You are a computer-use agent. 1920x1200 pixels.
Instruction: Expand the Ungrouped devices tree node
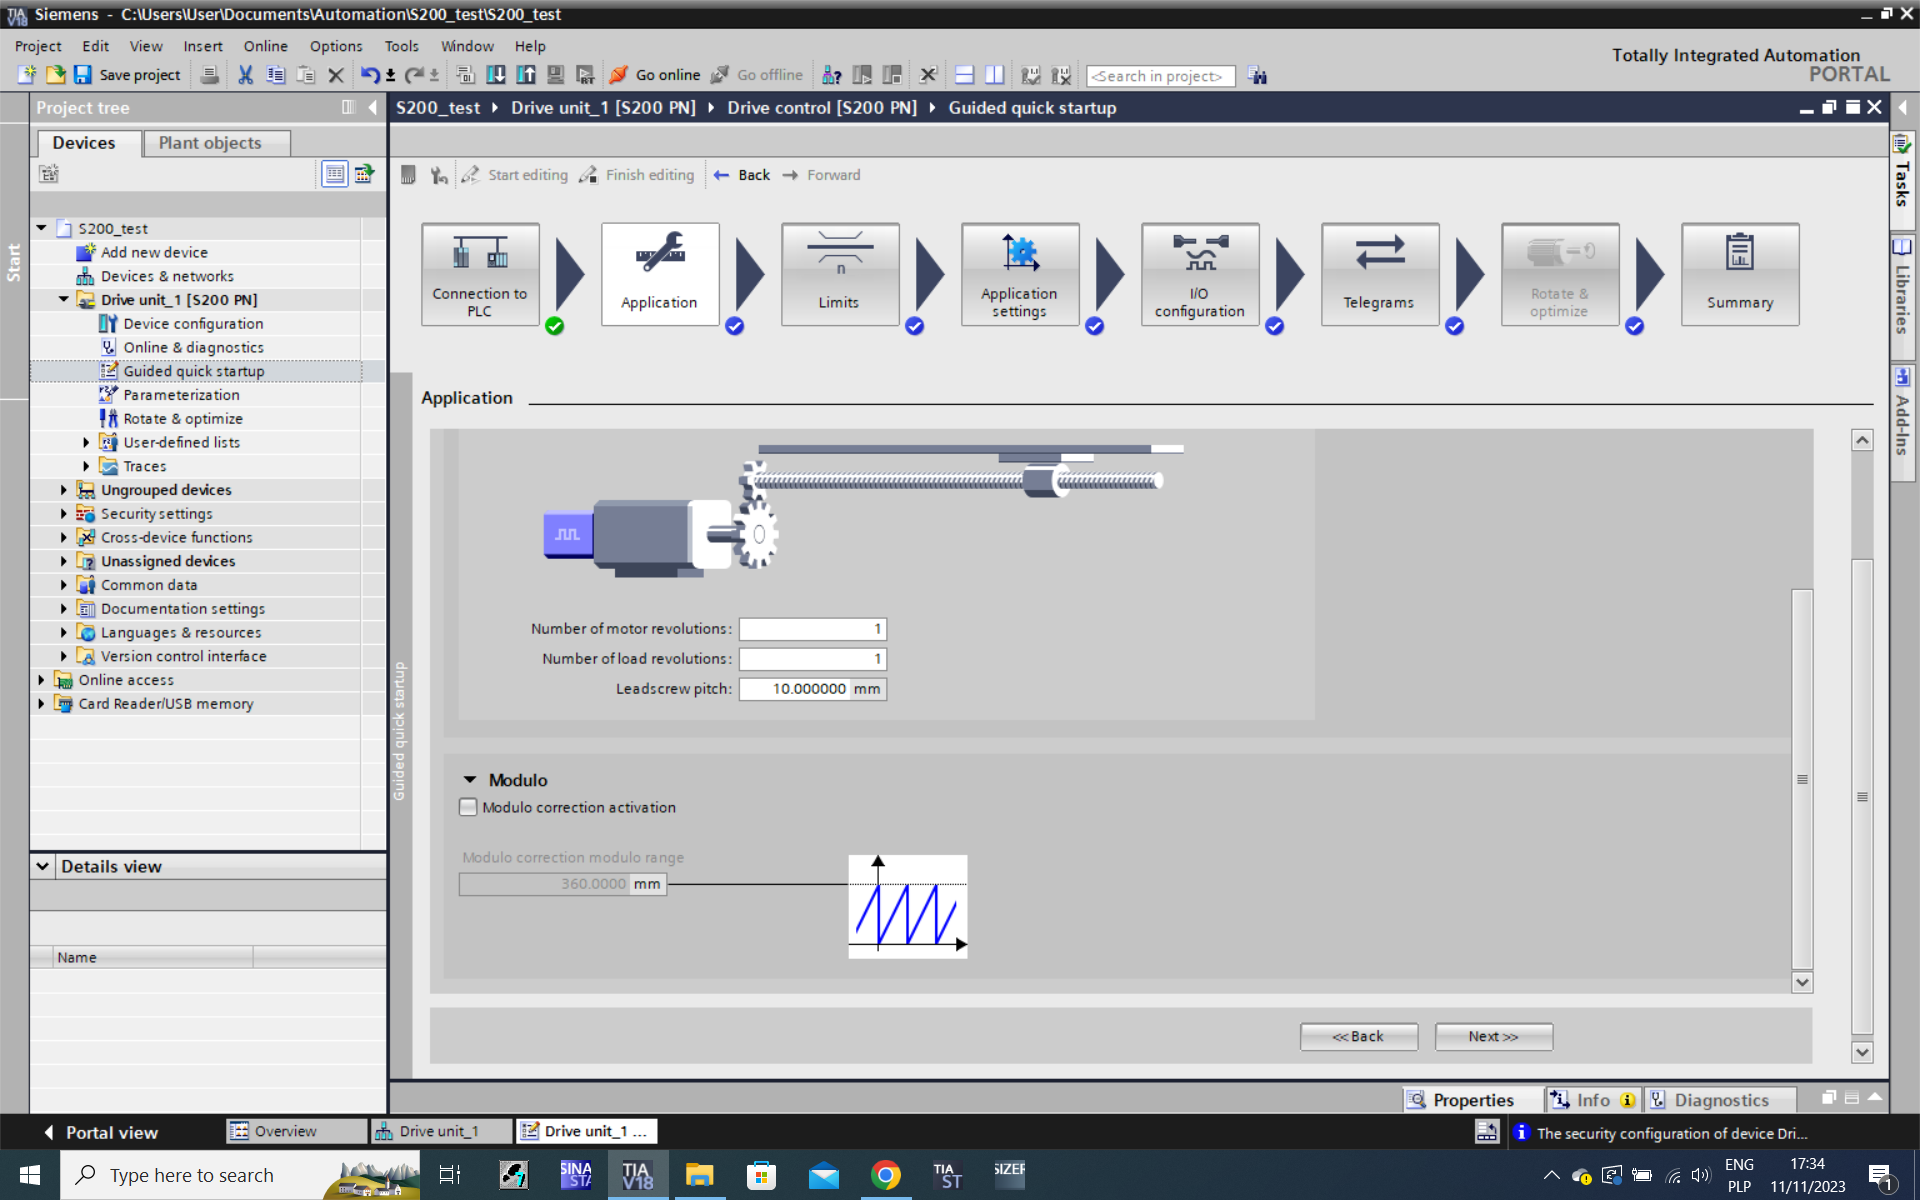tap(64, 490)
